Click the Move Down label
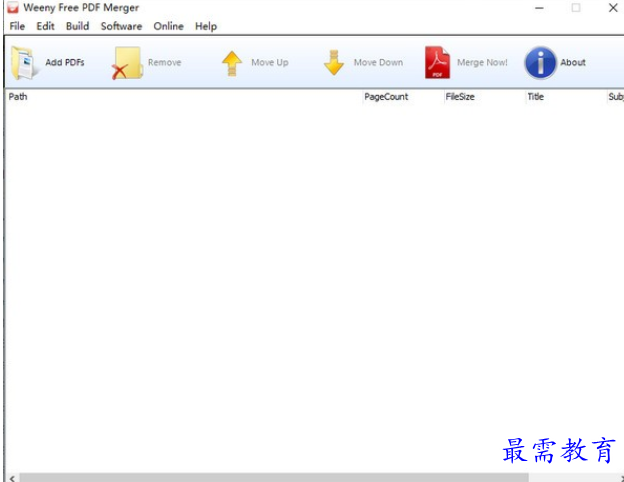The image size is (624, 482). (x=378, y=62)
